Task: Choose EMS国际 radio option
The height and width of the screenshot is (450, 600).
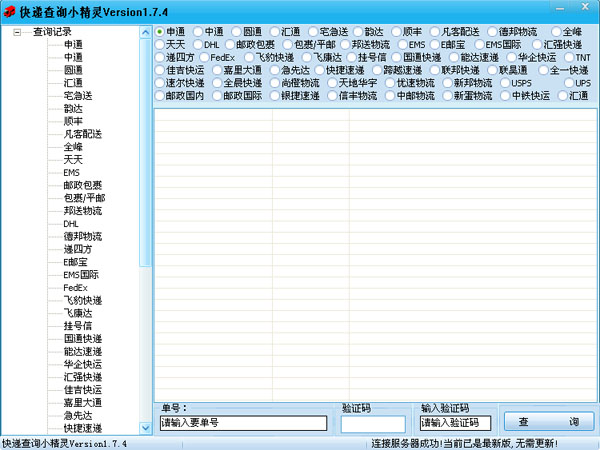Action: [479, 45]
